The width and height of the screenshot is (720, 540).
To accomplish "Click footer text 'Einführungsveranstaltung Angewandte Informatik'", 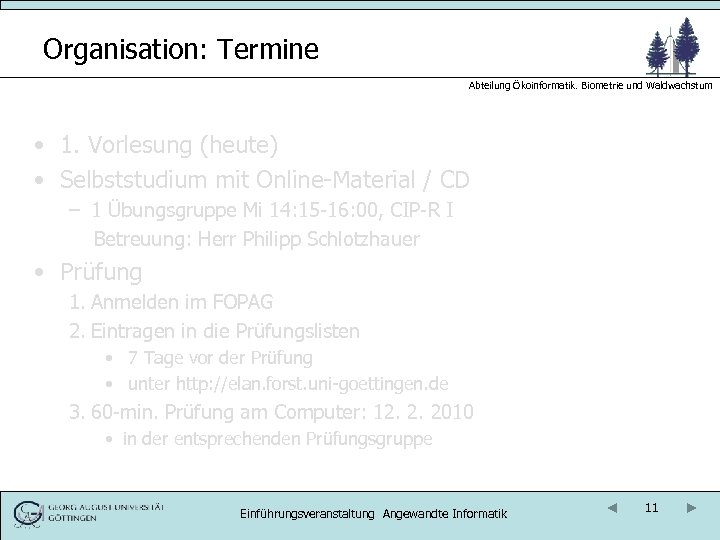I will point(373,514).
